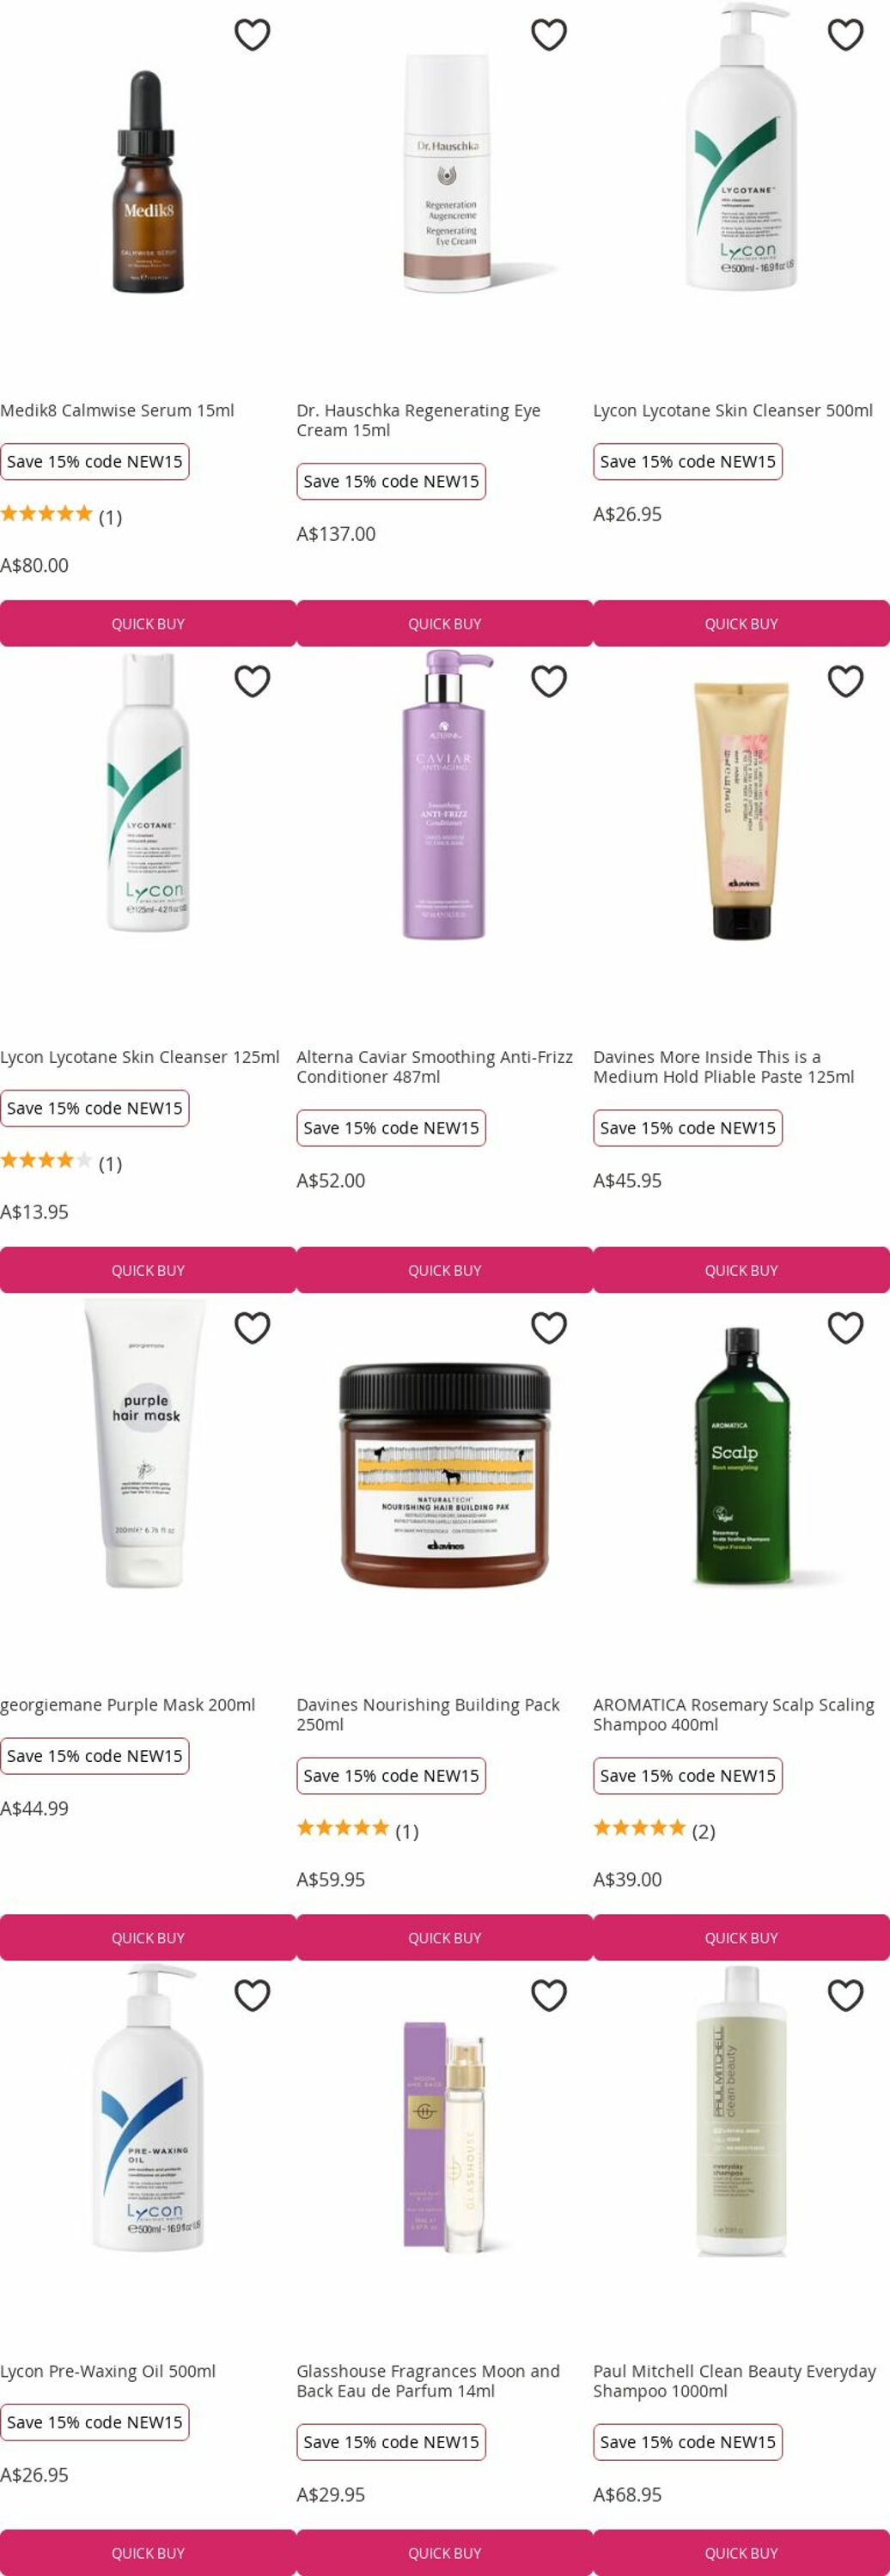This screenshot has width=890, height=2576.
Task: Quick buy the Medik8 Calmwise Serum
Action: pos(148,623)
